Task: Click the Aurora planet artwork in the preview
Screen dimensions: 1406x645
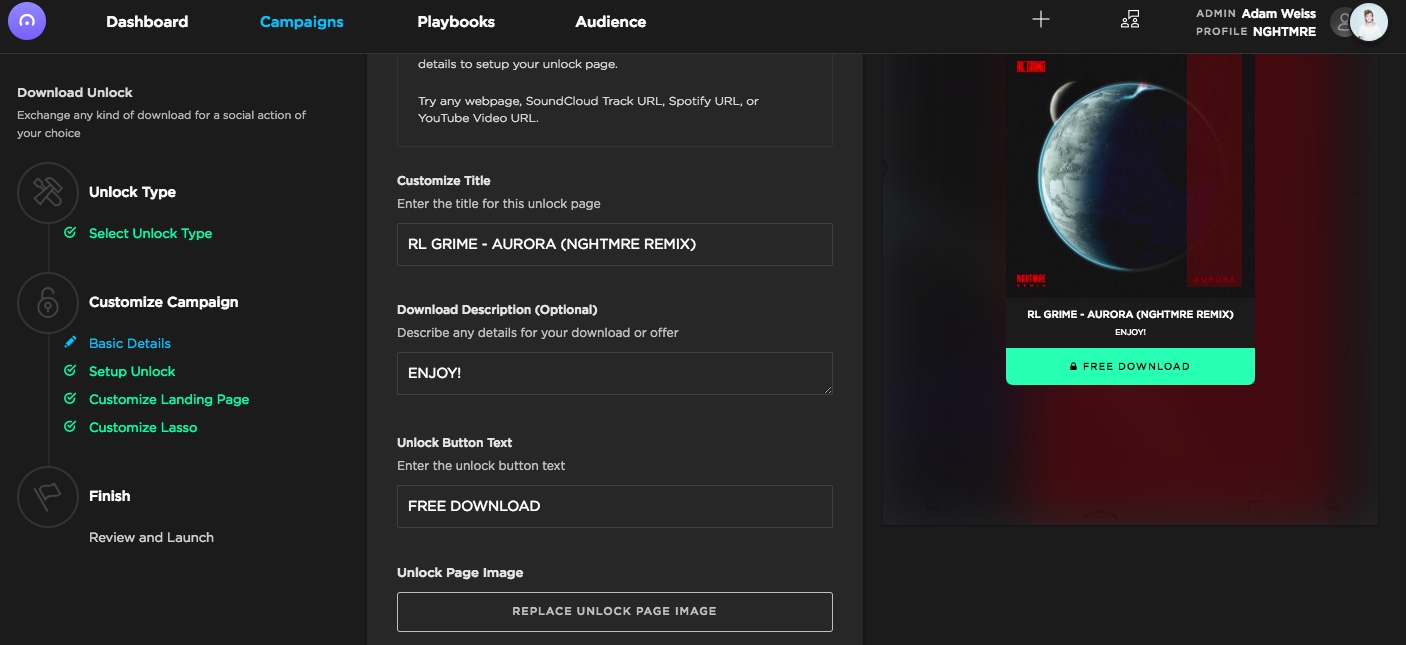Action: click(x=1131, y=175)
